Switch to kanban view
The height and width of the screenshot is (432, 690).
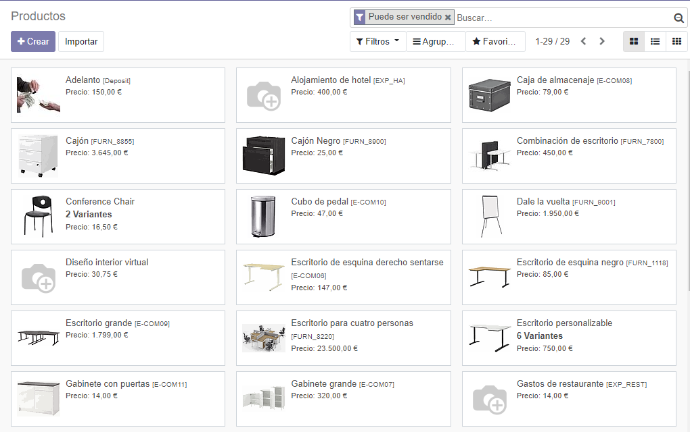point(633,41)
